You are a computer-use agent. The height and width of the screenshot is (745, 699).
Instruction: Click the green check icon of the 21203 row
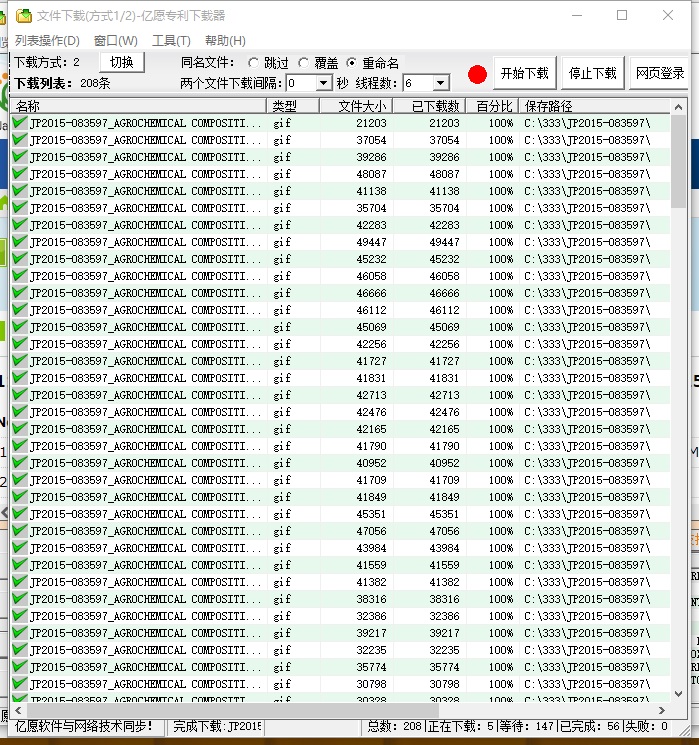click(20, 123)
